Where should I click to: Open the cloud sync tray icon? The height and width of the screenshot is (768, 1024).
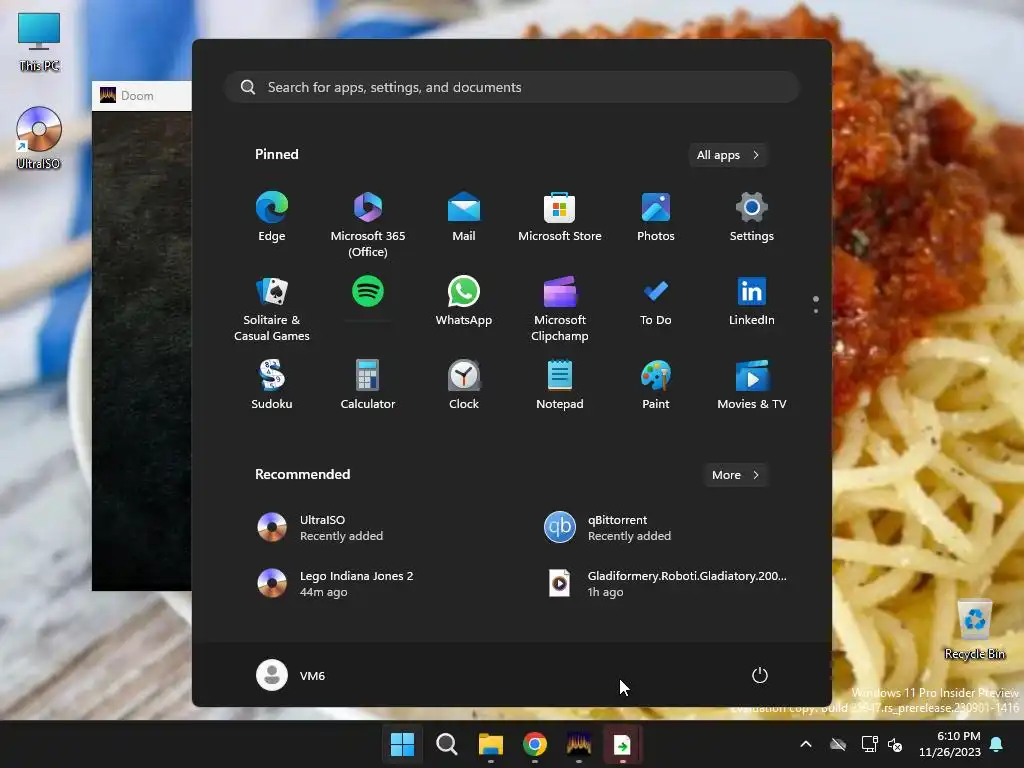838,744
